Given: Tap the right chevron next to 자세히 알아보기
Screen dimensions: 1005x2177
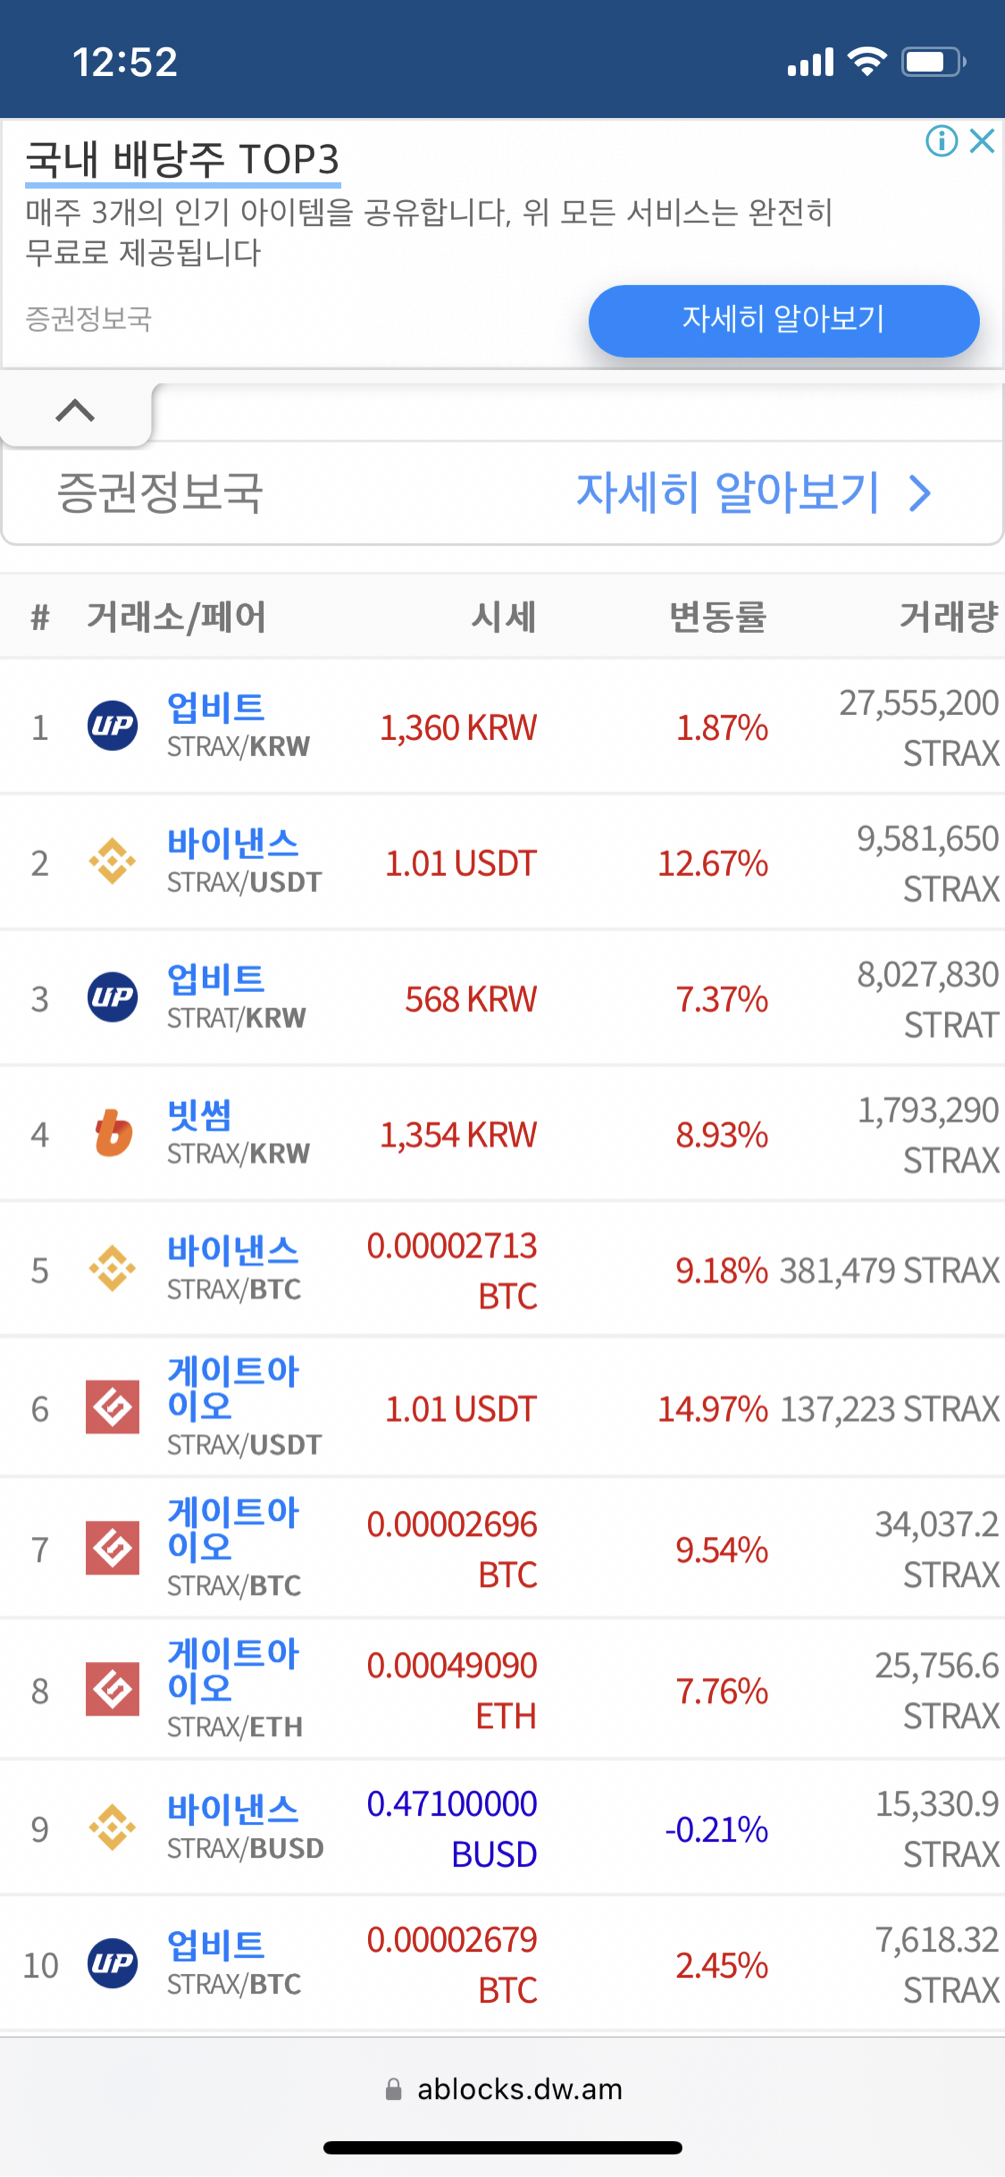Looking at the screenshot, I should (920, 493).
